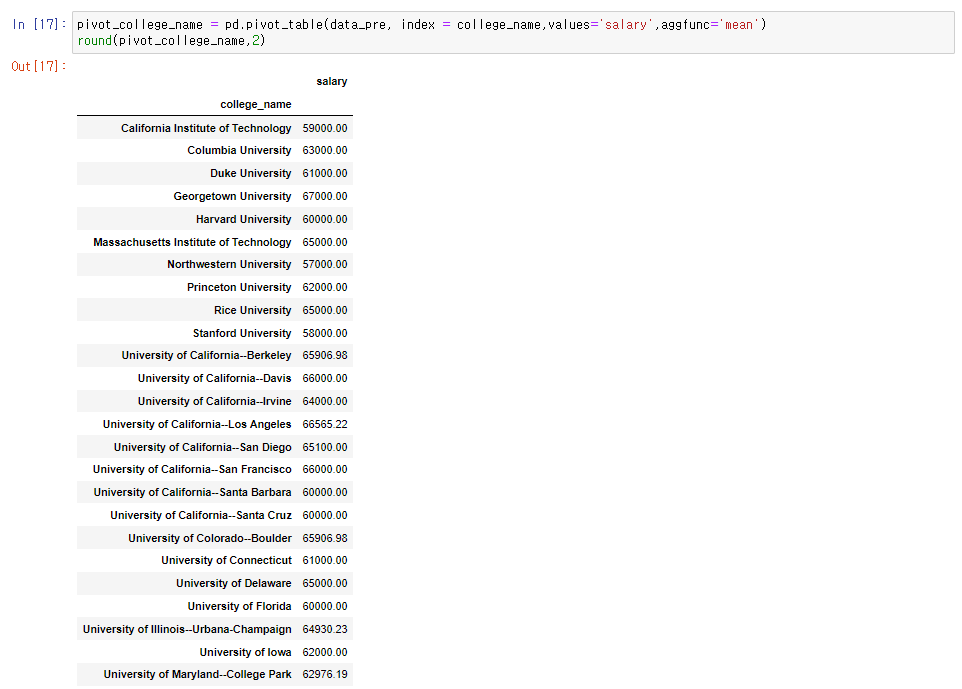
Task: Click salary value 62976.19 for College Park
Action: (x=325, y=674)
